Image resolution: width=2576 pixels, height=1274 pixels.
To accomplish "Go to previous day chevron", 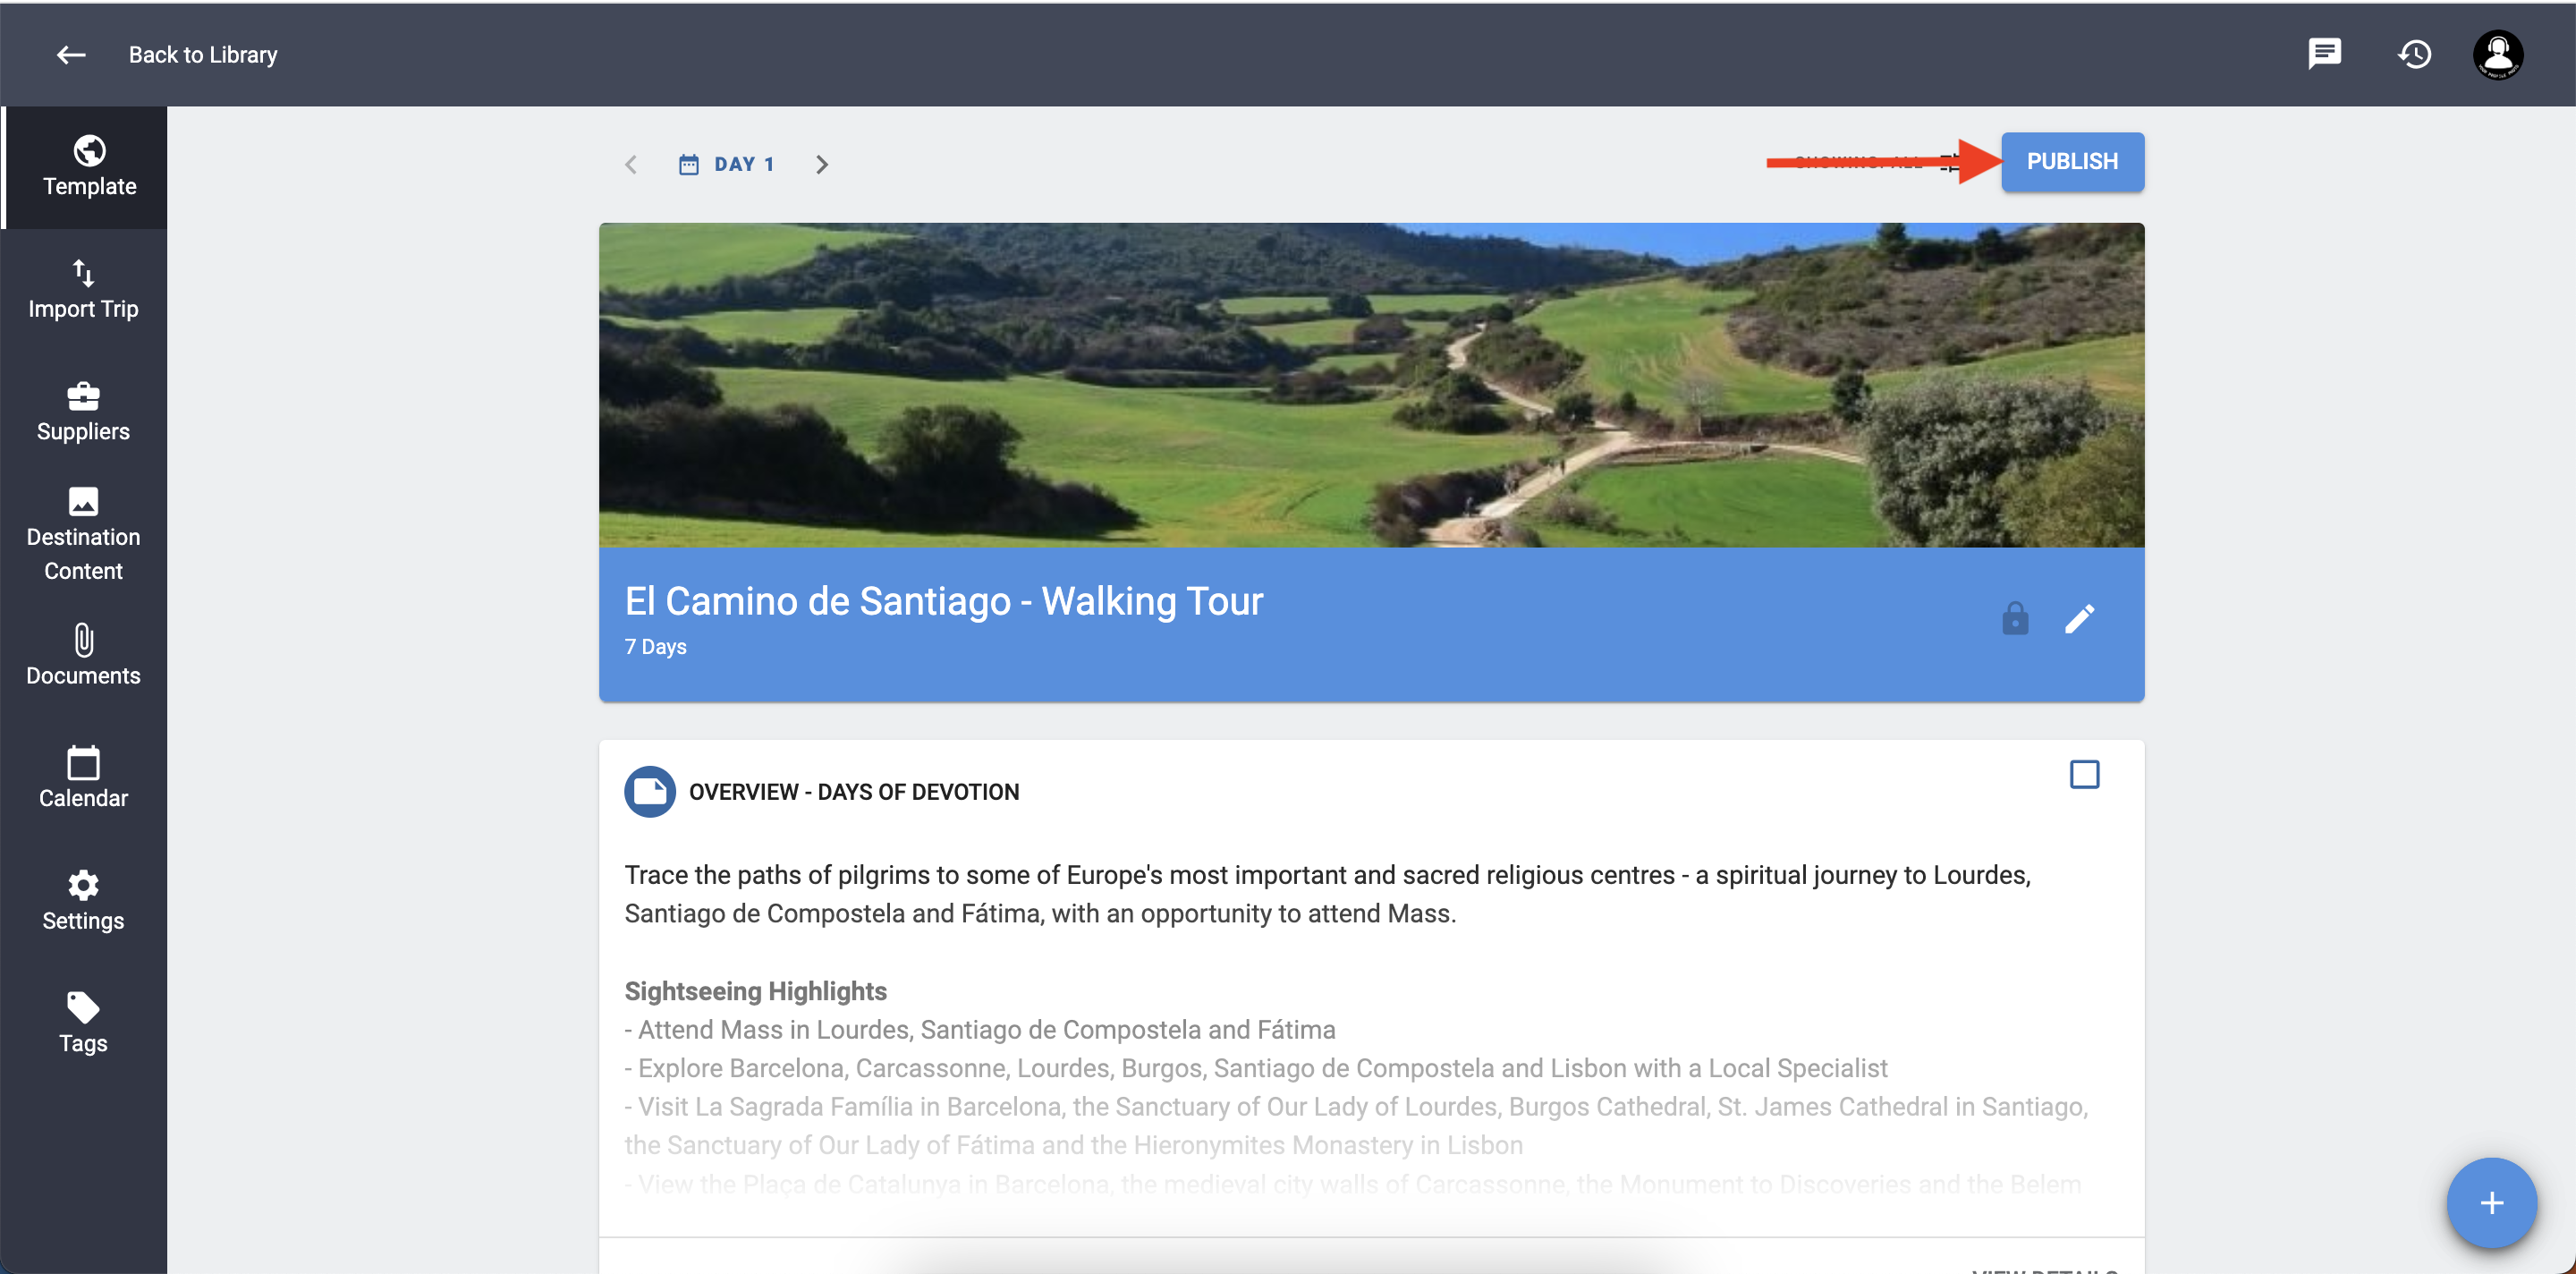I will point(631,164).
